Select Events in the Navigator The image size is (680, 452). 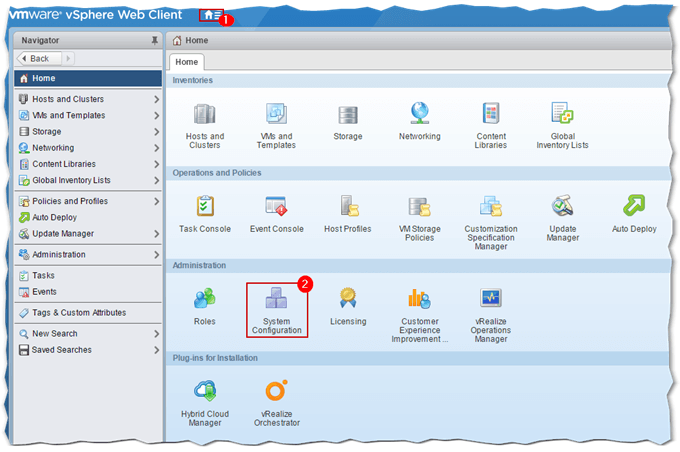pos(88,292)
